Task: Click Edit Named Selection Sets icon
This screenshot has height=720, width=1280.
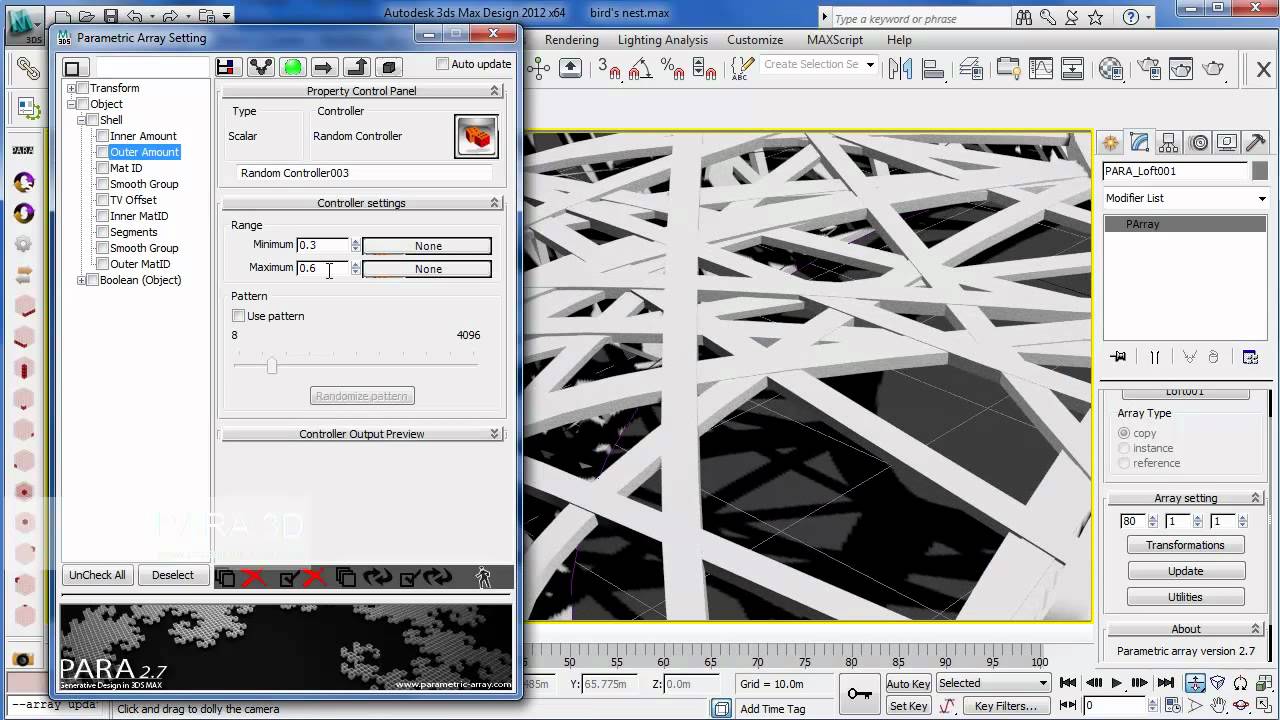Action: tap(741, 68)
